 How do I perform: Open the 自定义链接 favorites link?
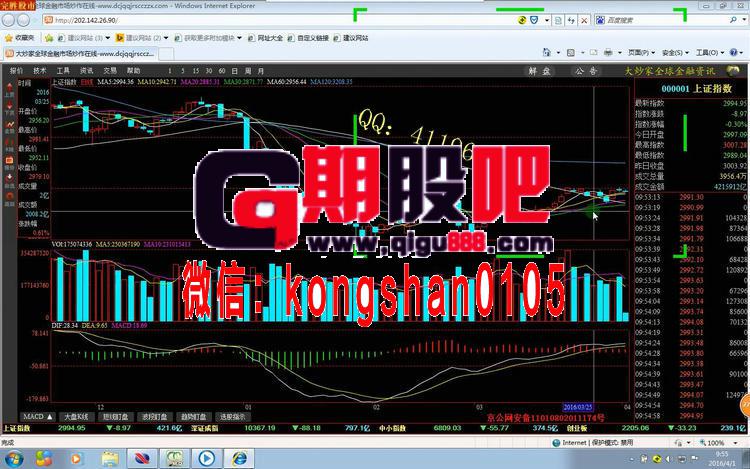(x=309, y=38)
